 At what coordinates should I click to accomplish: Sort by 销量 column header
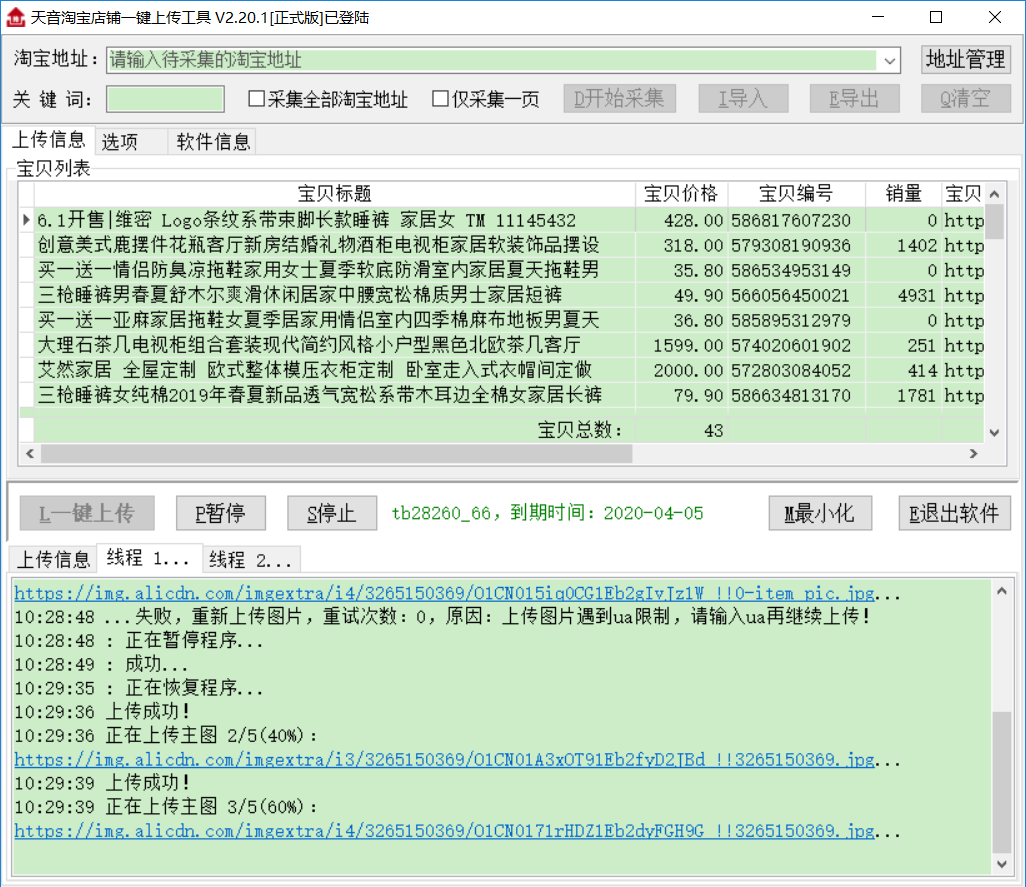pyautogui.click(x=903, y=194)
